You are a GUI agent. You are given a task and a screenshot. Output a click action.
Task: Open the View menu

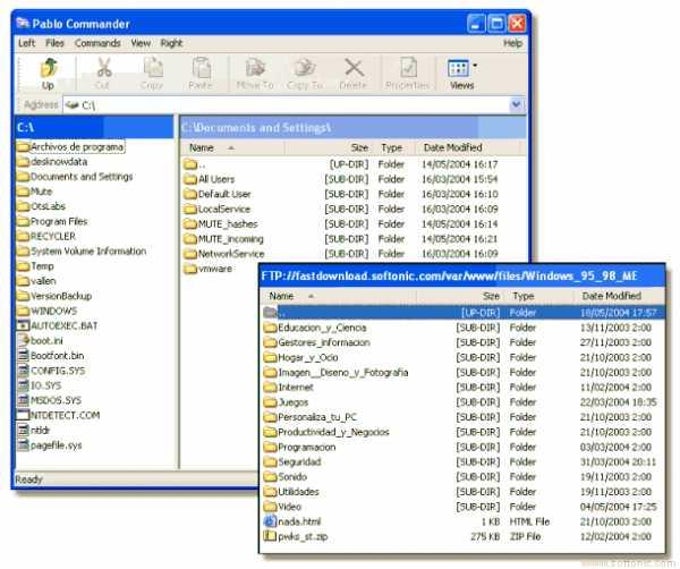coord(141,43)
